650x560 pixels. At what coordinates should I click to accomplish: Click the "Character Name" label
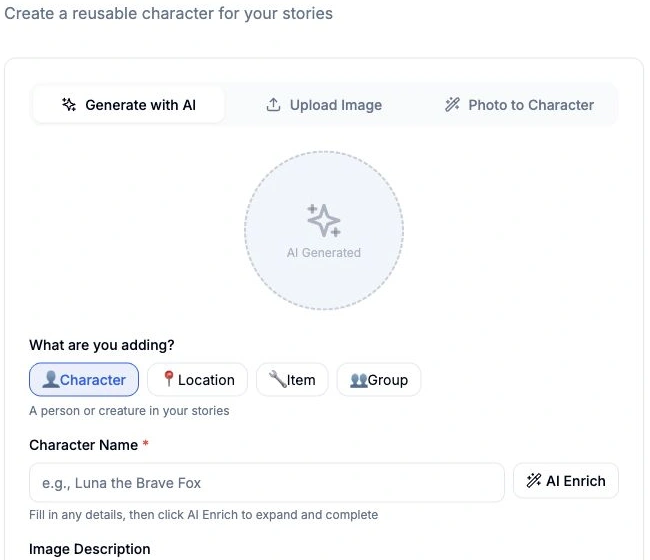click(x=83, y=445)
